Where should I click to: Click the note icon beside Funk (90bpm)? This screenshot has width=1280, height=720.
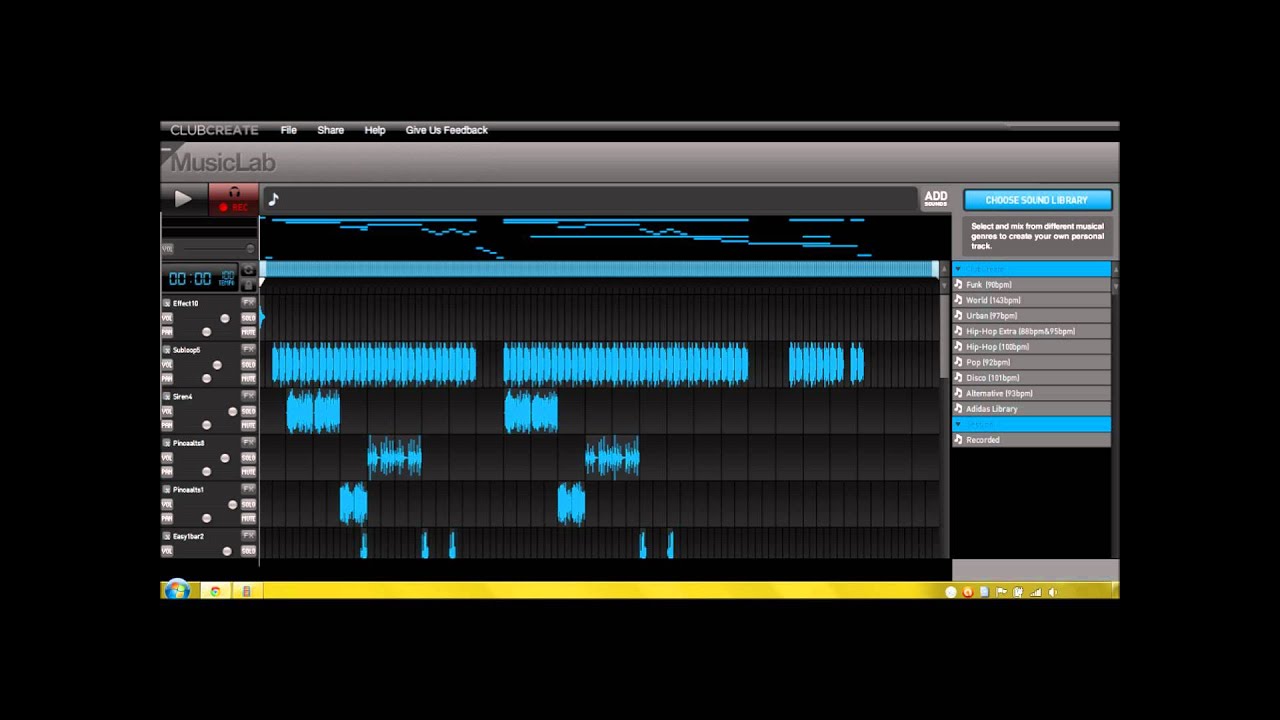[958, 284]
